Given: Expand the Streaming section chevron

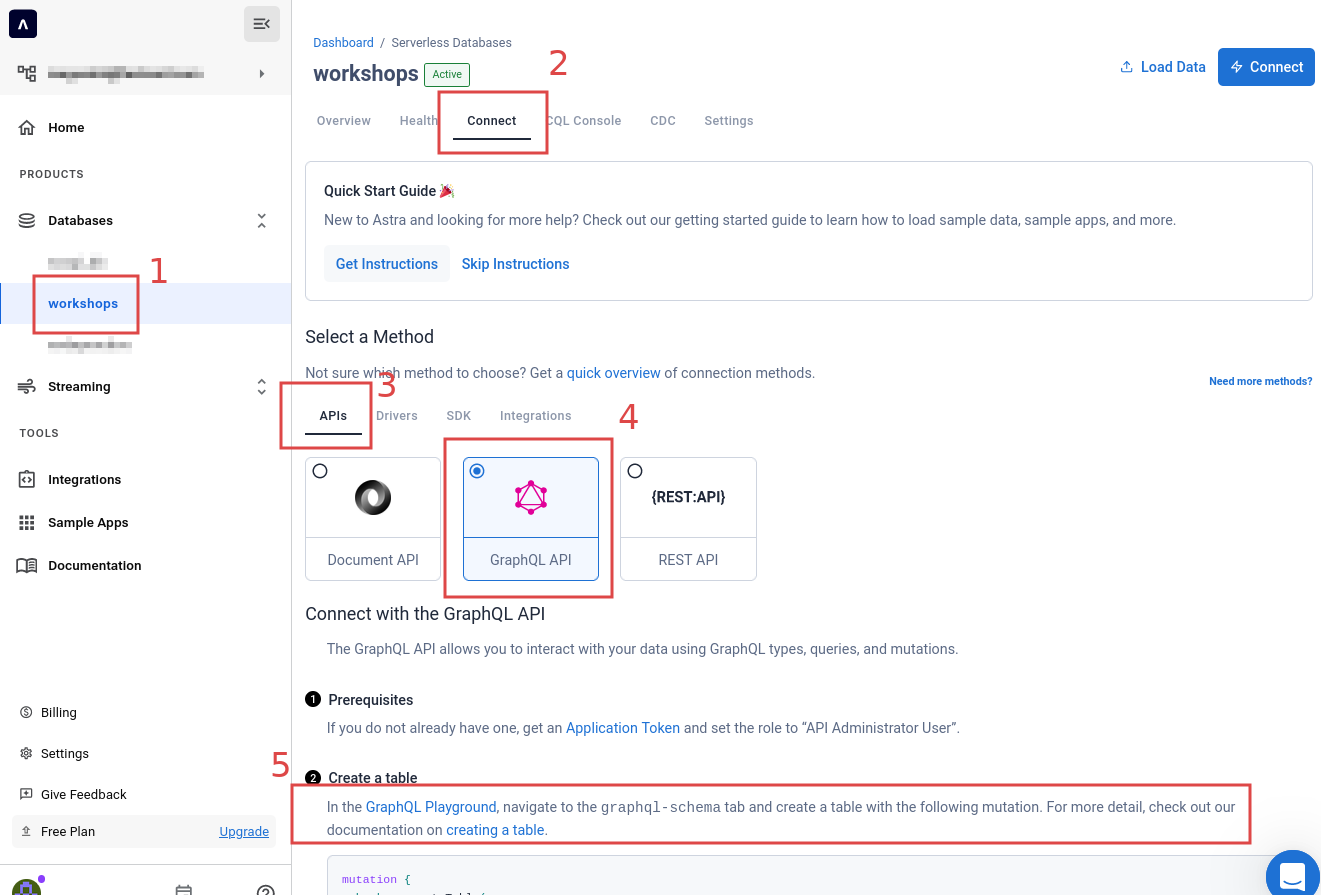Looking at the screenshot, I should pyautogui.click(x=262, y=386).
